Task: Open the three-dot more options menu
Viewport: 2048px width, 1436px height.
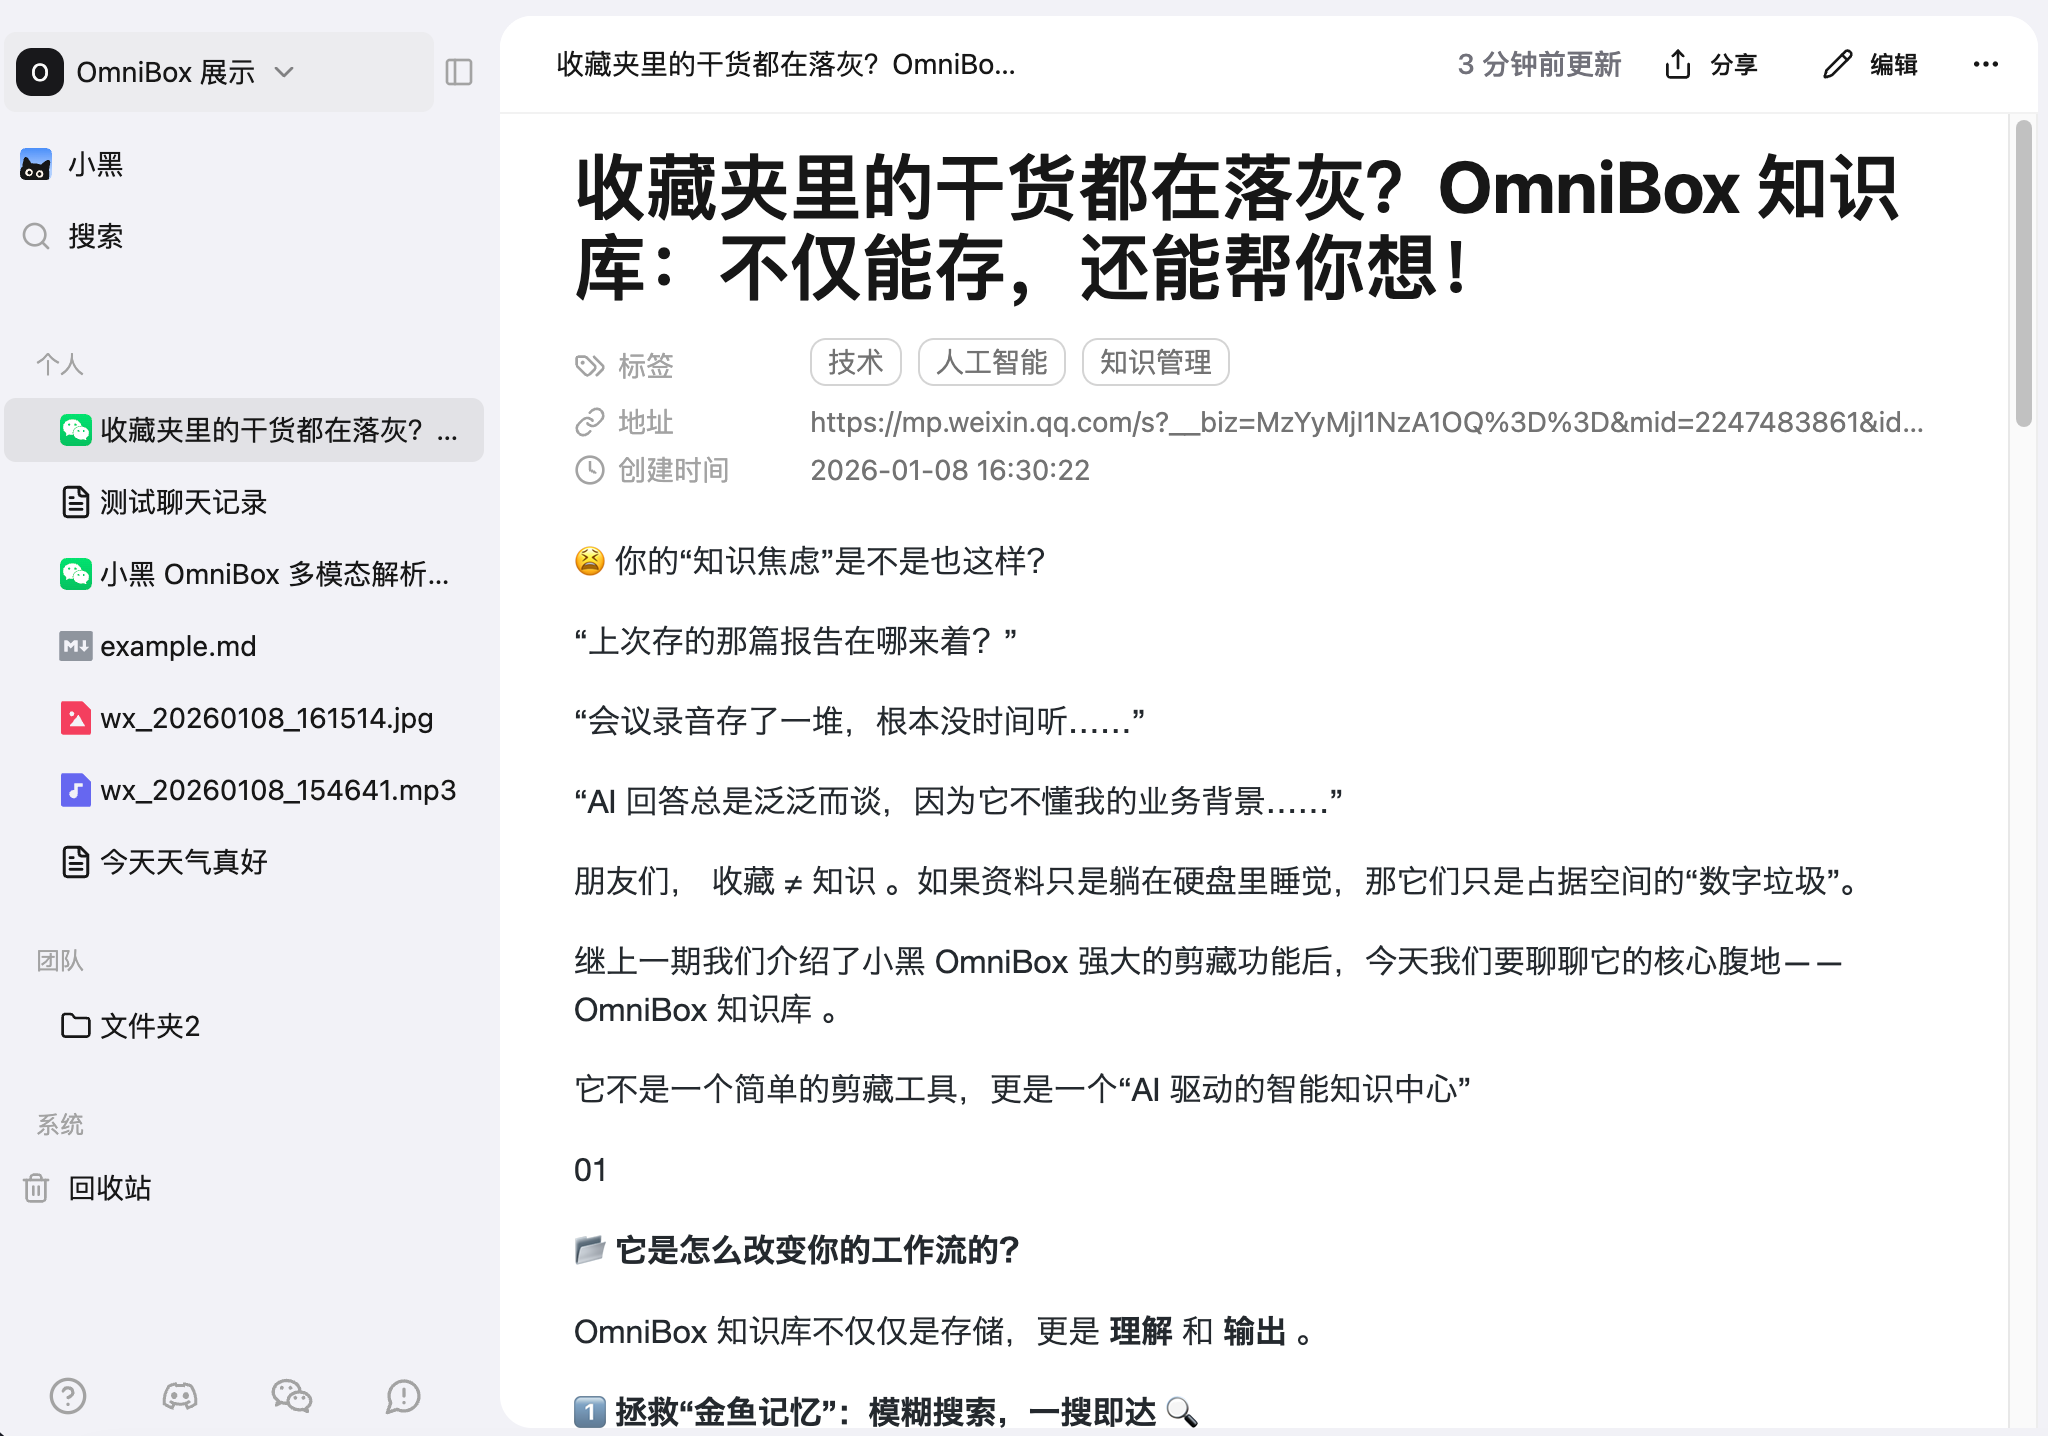Action: 1985,65
